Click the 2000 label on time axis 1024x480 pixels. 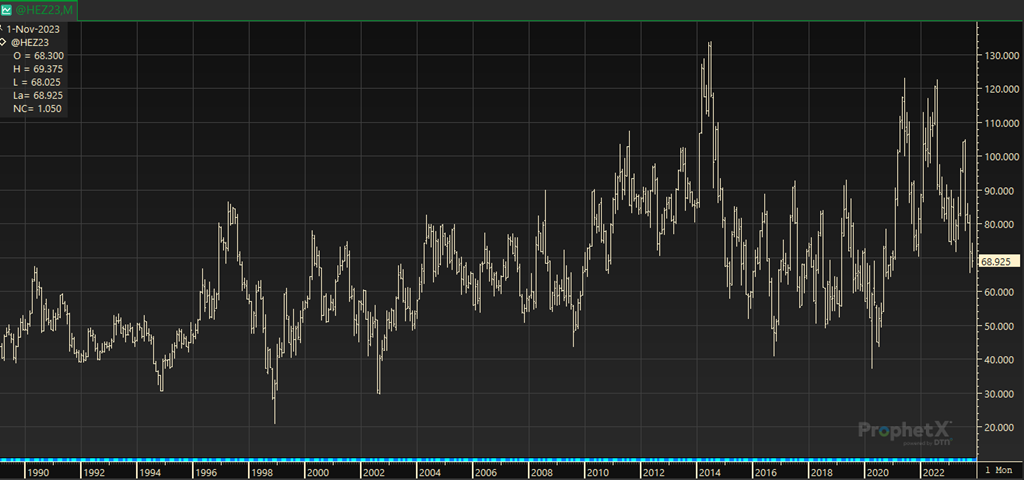(318, 471)
